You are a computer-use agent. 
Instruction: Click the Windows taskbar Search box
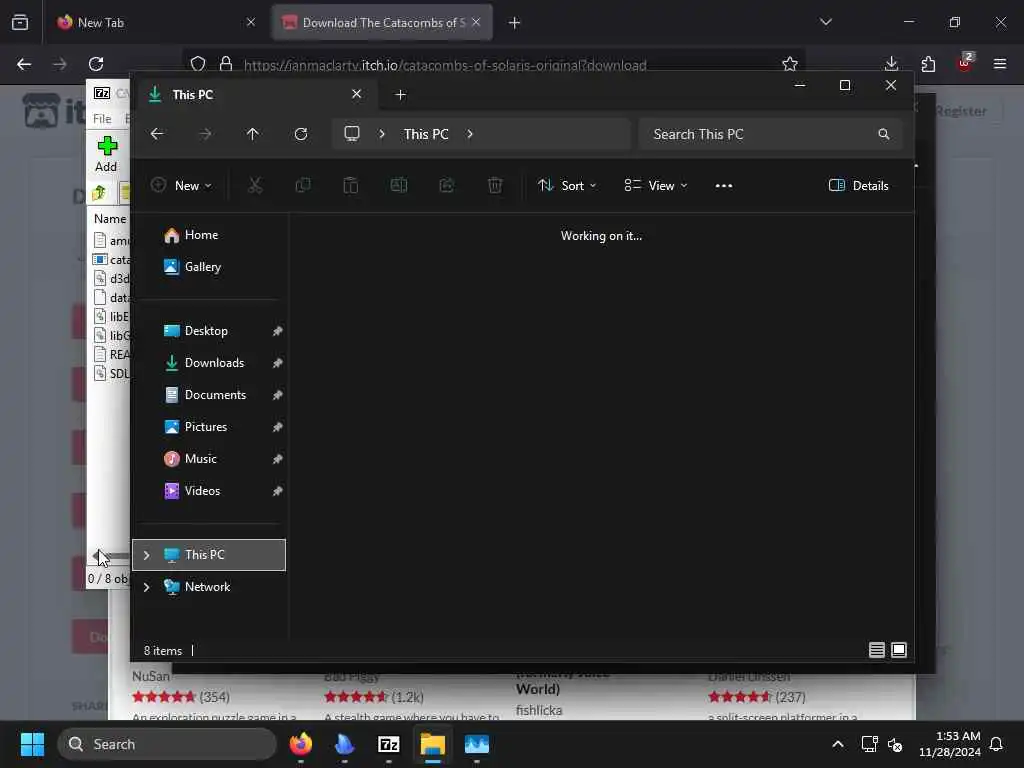point(167,744)
